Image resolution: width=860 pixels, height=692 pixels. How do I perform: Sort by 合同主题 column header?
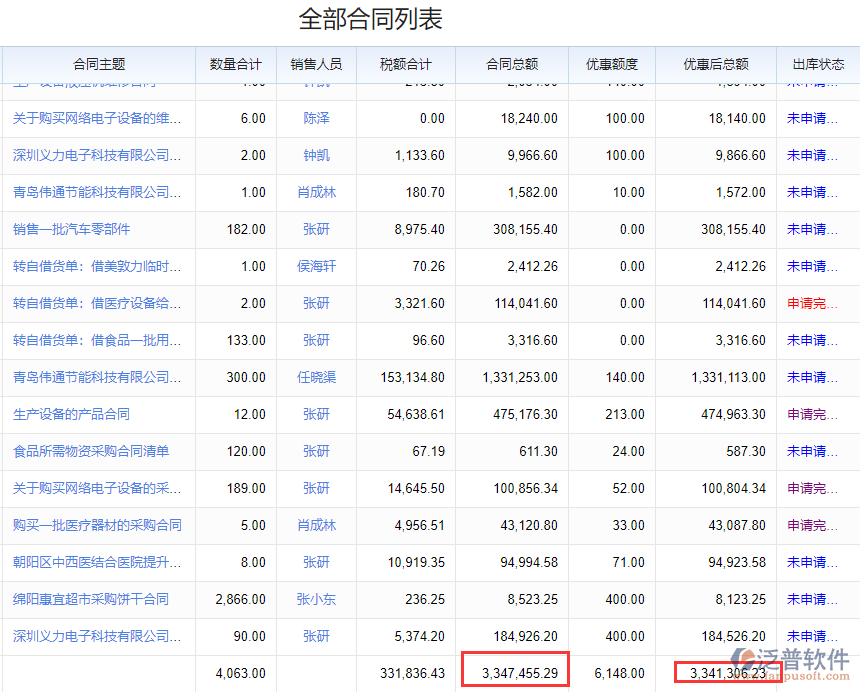click(99, 64)
